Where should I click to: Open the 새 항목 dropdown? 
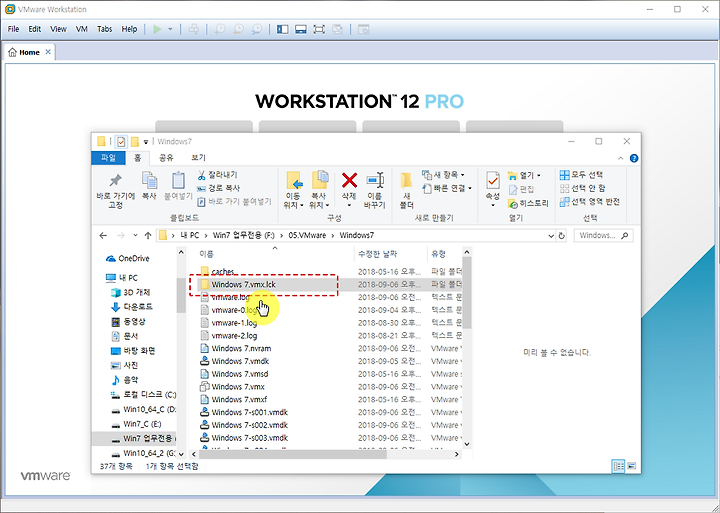click(443, 175)
